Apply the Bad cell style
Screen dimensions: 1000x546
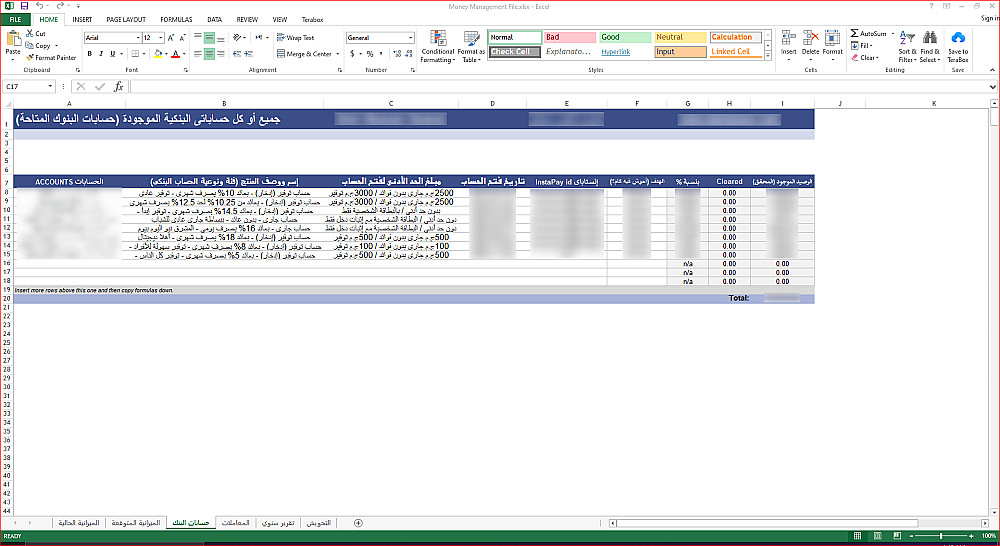(570, 38)
